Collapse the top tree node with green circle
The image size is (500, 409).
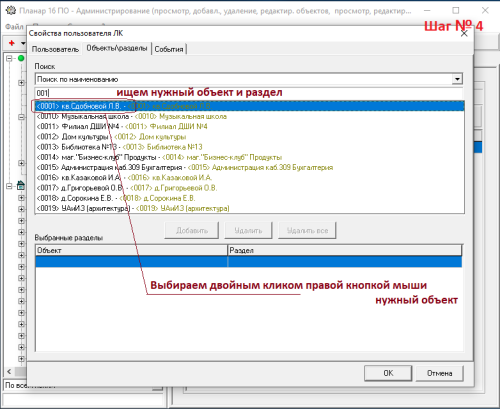9,58
